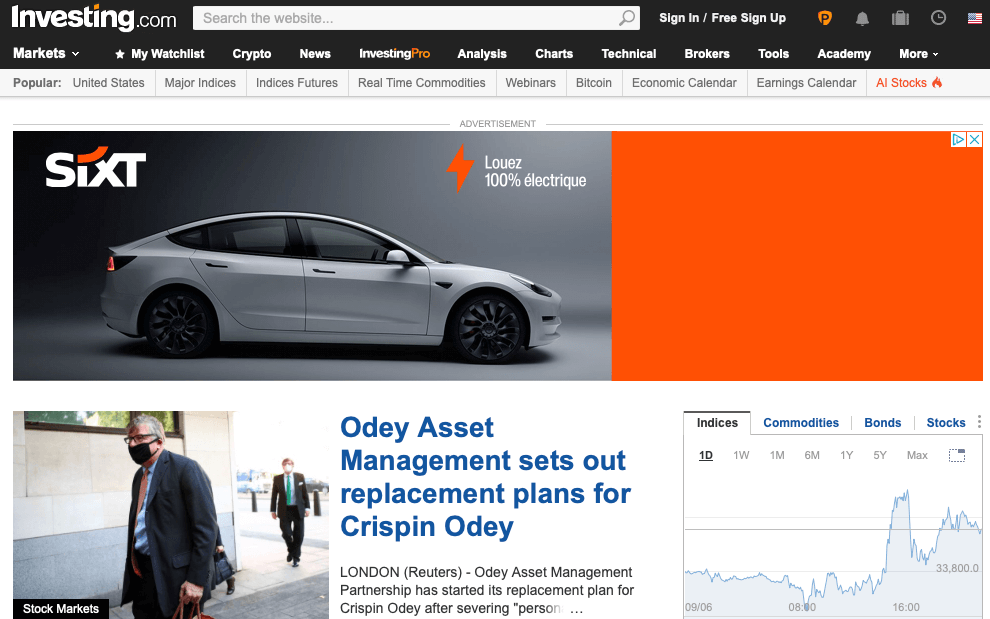
Task: Open notifications via the bell icon
Action: [x=861, y=18]
